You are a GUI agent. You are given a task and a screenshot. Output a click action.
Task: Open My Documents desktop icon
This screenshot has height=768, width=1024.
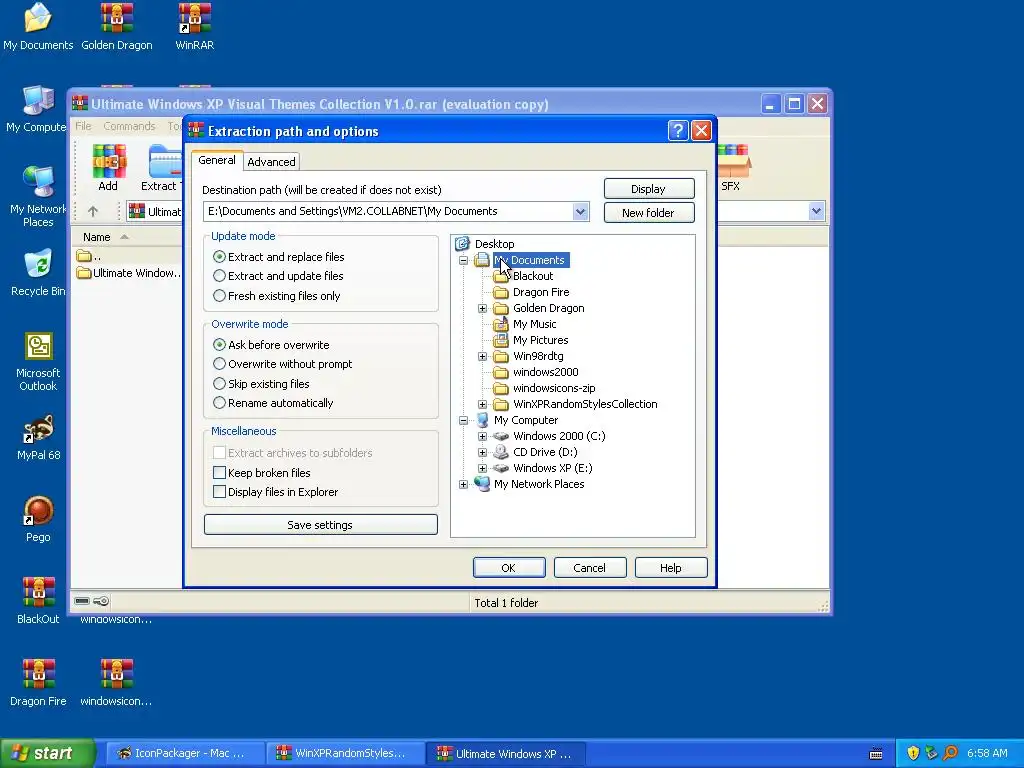point(38,26)
